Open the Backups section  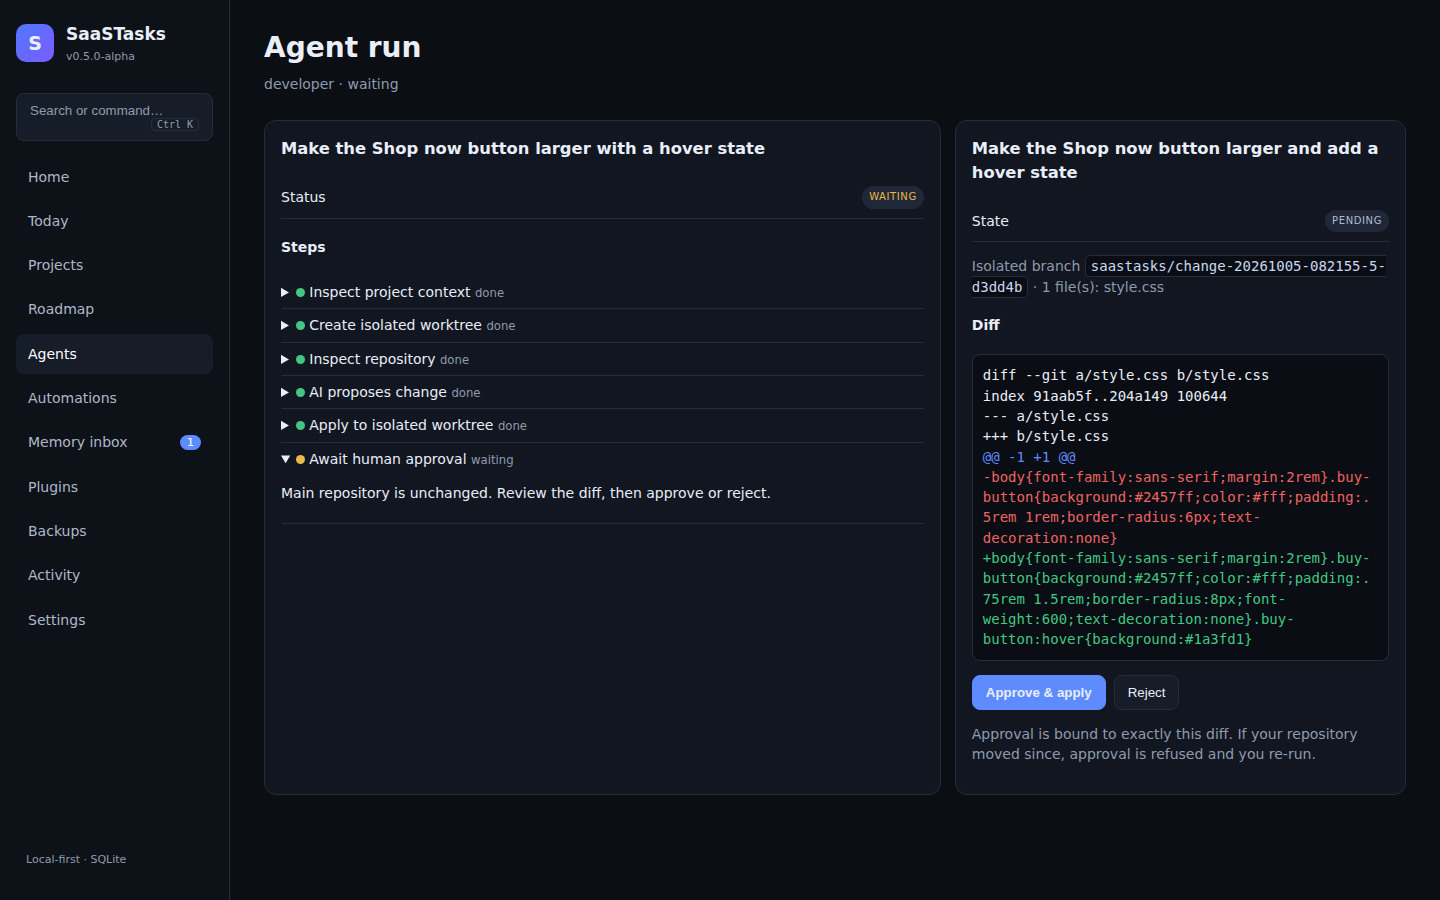114,531
